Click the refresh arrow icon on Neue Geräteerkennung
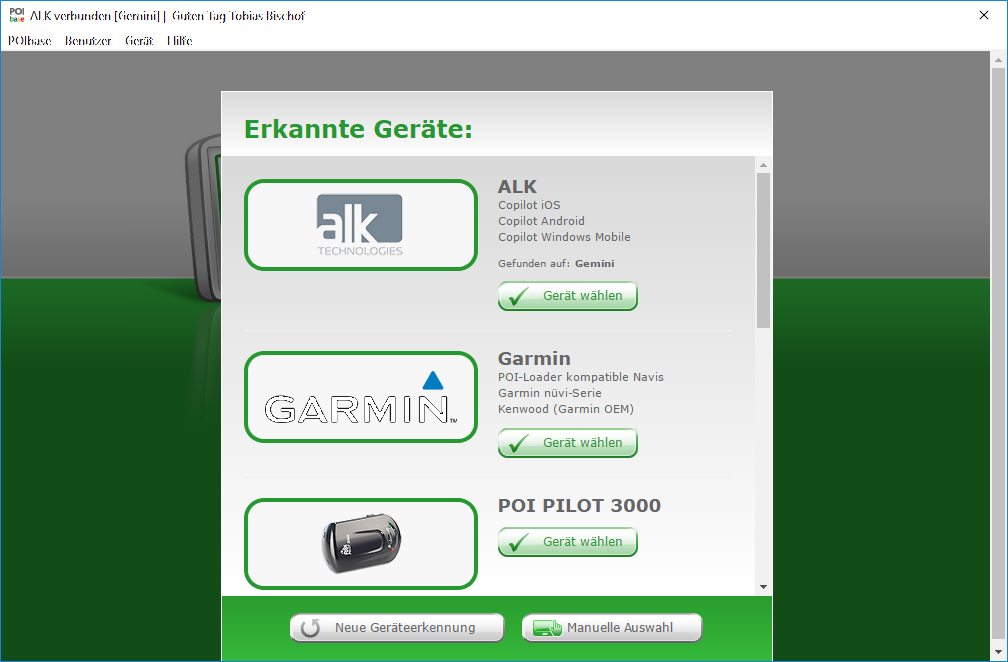The image size is (1008, 662). 311,628
